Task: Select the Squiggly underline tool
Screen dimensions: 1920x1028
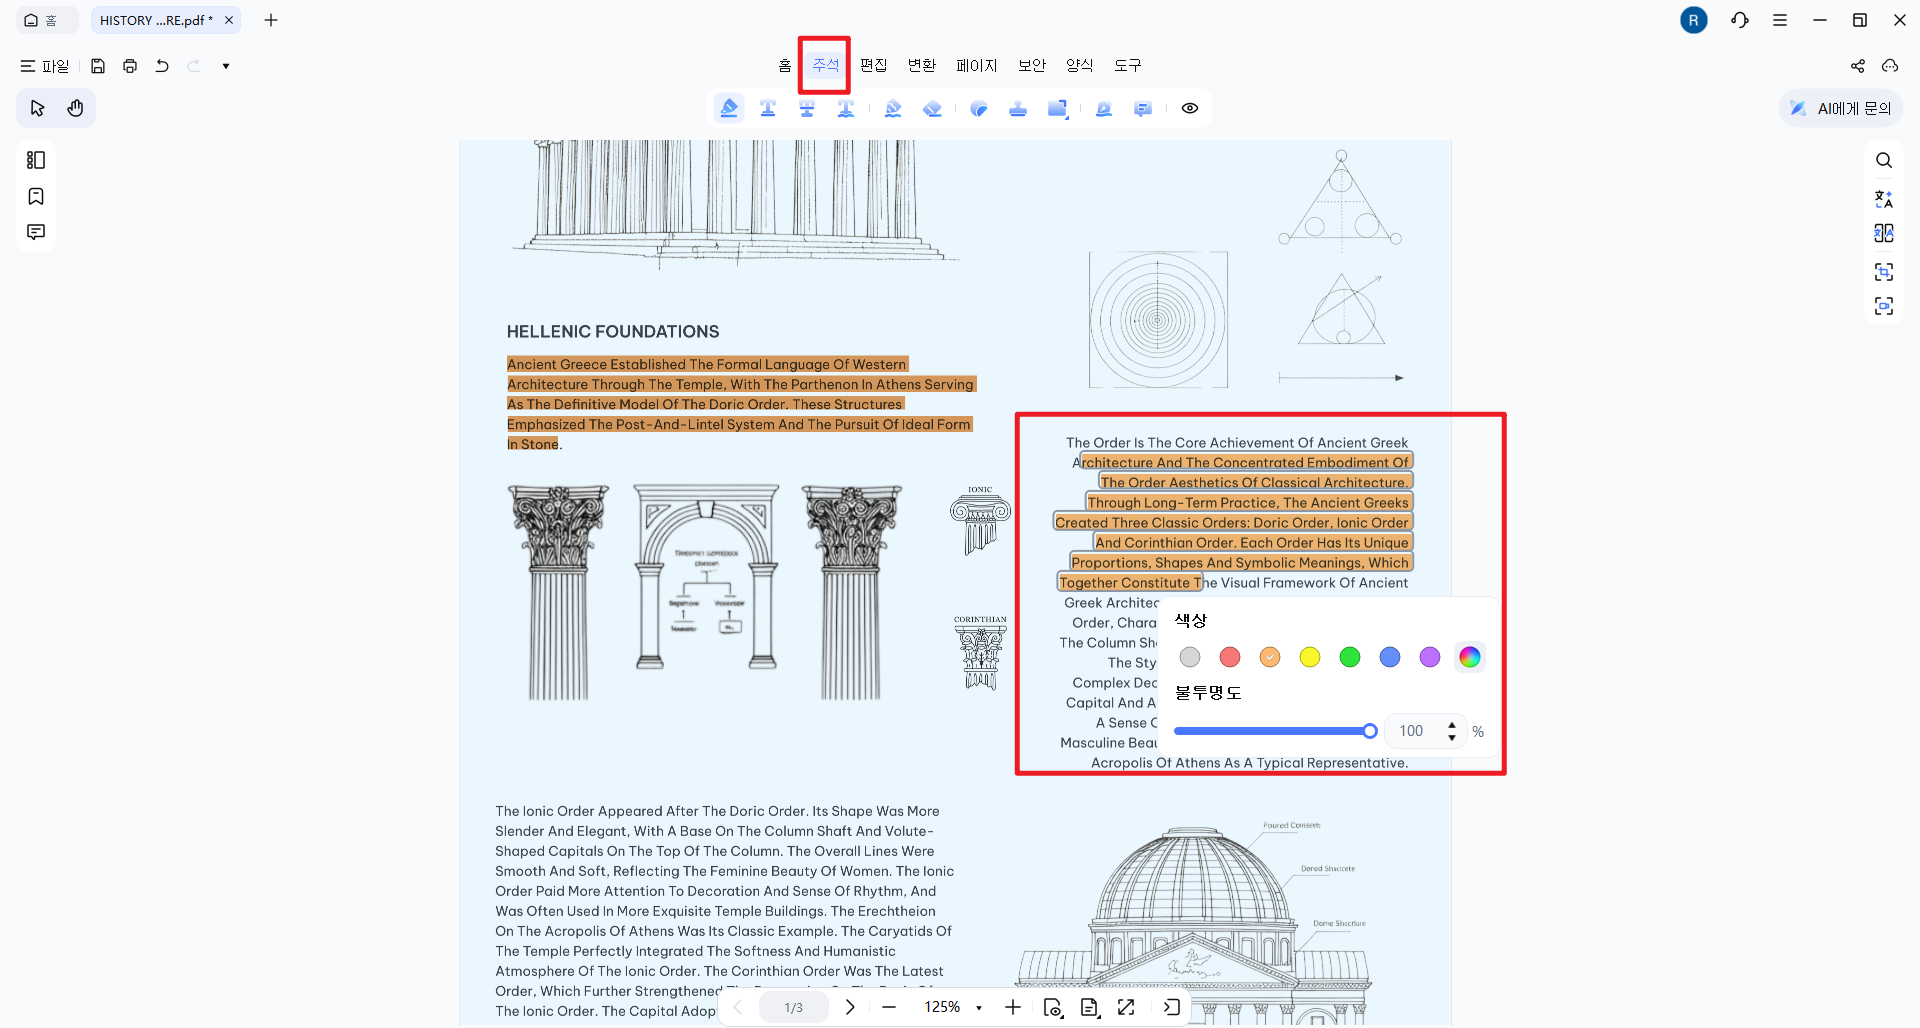Action: click(x=846, y=108)
